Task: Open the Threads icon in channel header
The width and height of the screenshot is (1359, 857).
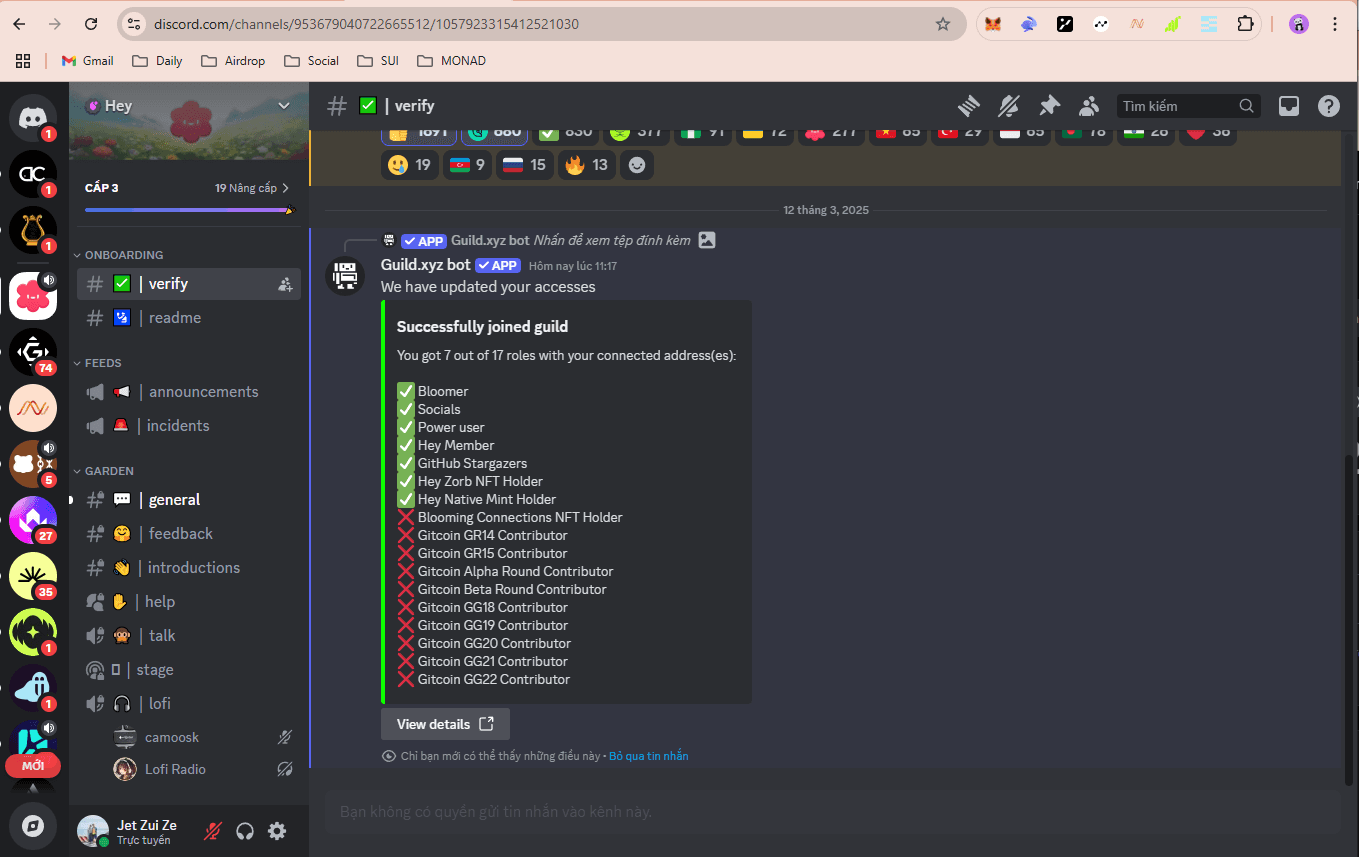Action: pyautogui.click(x=968, y=106)
